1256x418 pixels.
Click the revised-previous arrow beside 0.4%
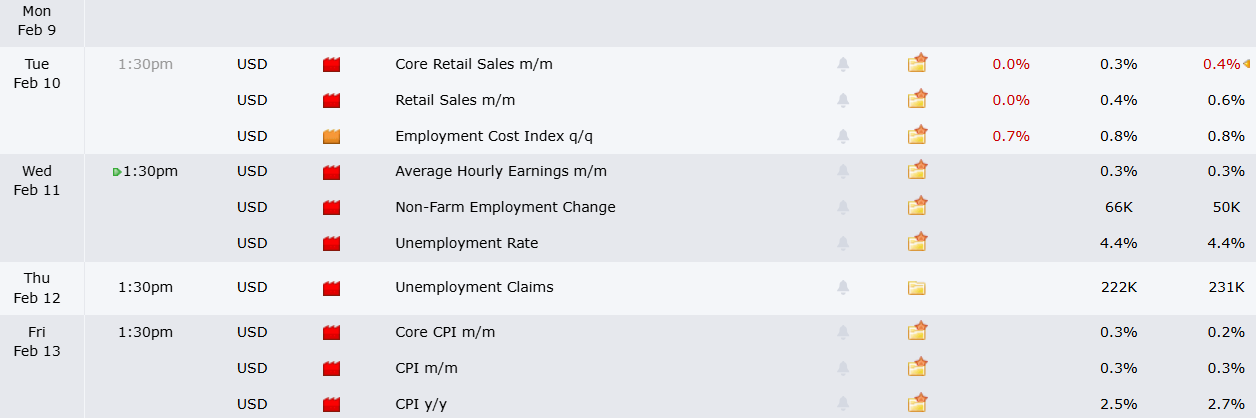[1246, 64]
